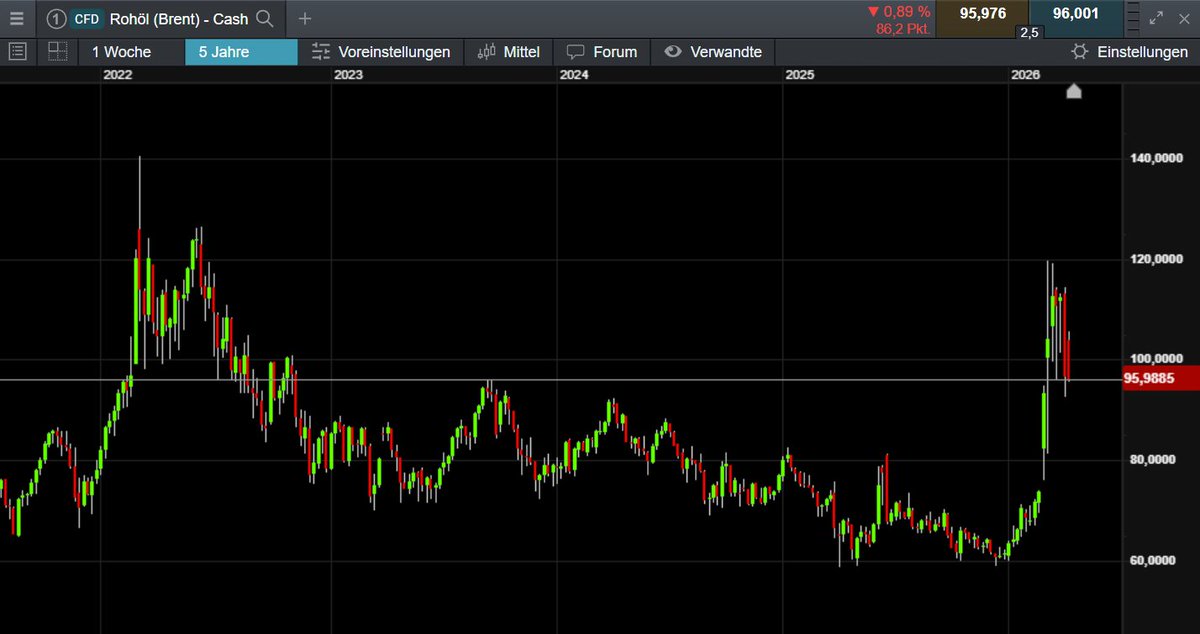Add a new chart tab with plus
1200x634 pixels.
point(305,18)
